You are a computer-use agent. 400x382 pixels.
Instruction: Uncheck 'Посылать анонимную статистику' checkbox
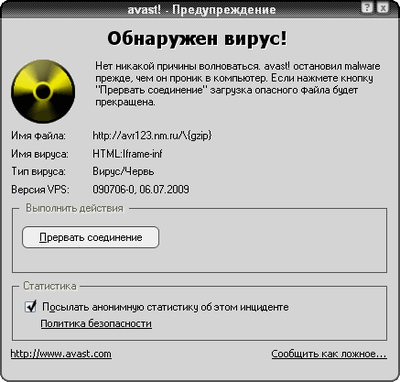[x=31, y=306]
